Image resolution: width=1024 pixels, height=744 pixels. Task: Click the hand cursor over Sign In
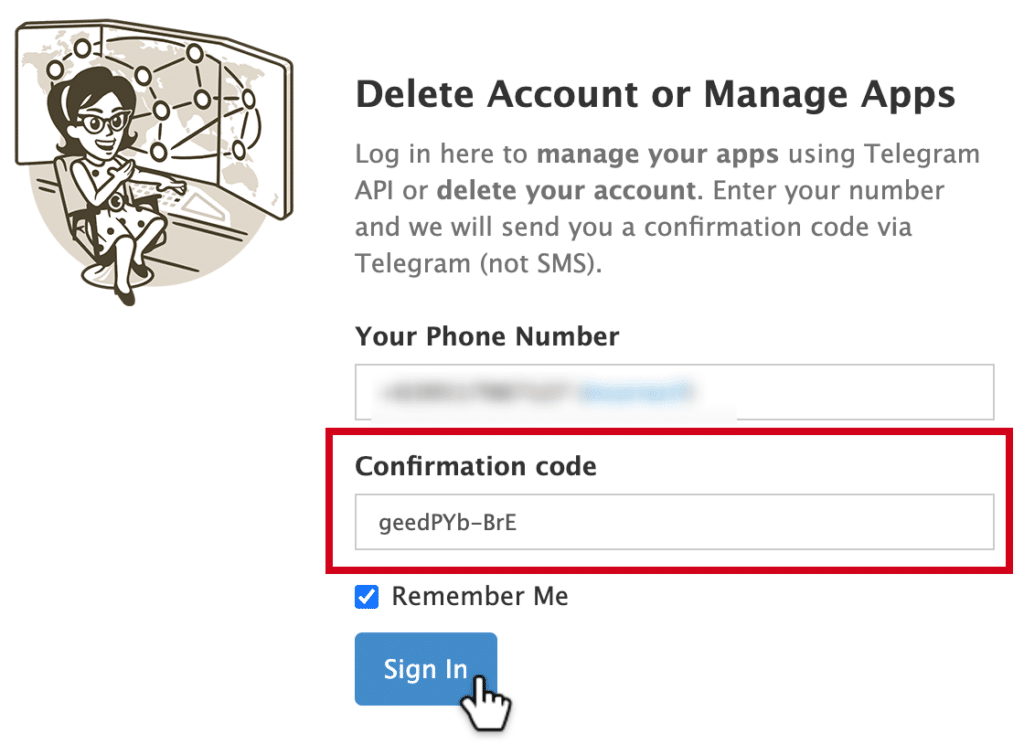[487, 703]
